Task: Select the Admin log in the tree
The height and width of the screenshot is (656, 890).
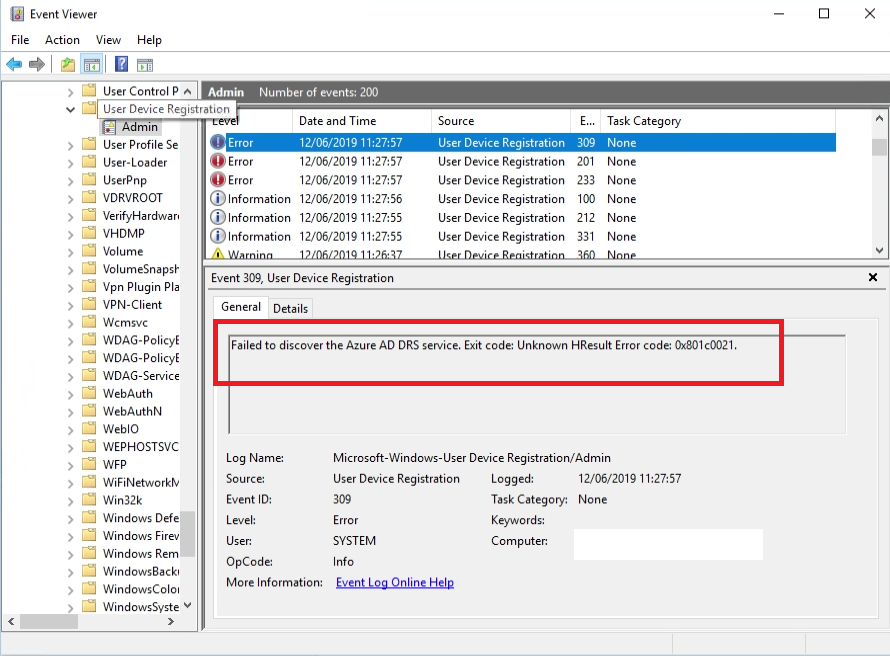Action: (138, 126)
